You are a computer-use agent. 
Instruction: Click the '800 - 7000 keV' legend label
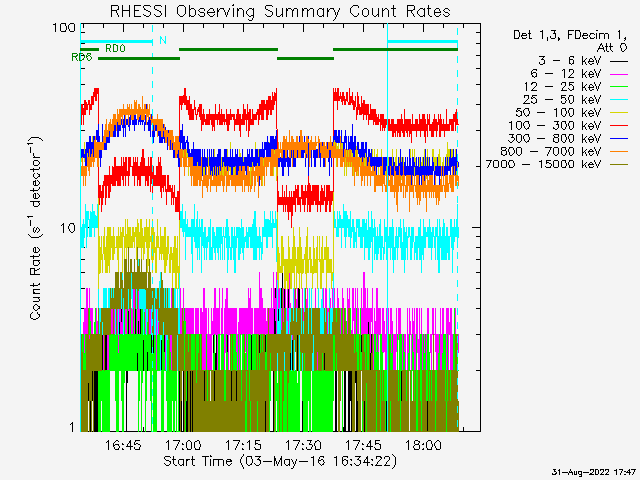[551, 151]
